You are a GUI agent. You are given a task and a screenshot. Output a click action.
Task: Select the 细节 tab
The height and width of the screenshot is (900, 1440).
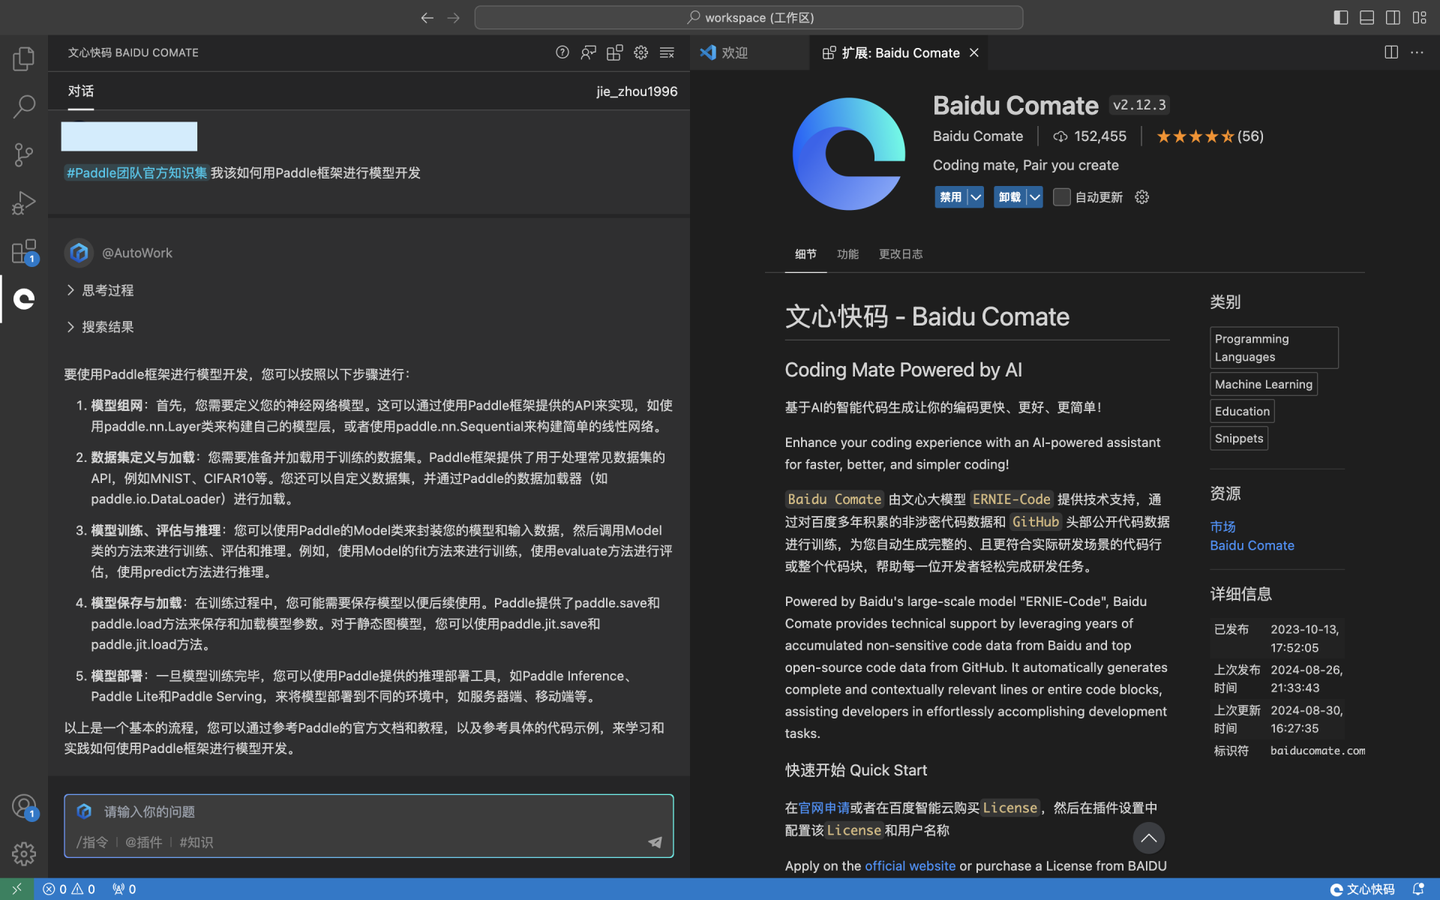pos(805,254)
